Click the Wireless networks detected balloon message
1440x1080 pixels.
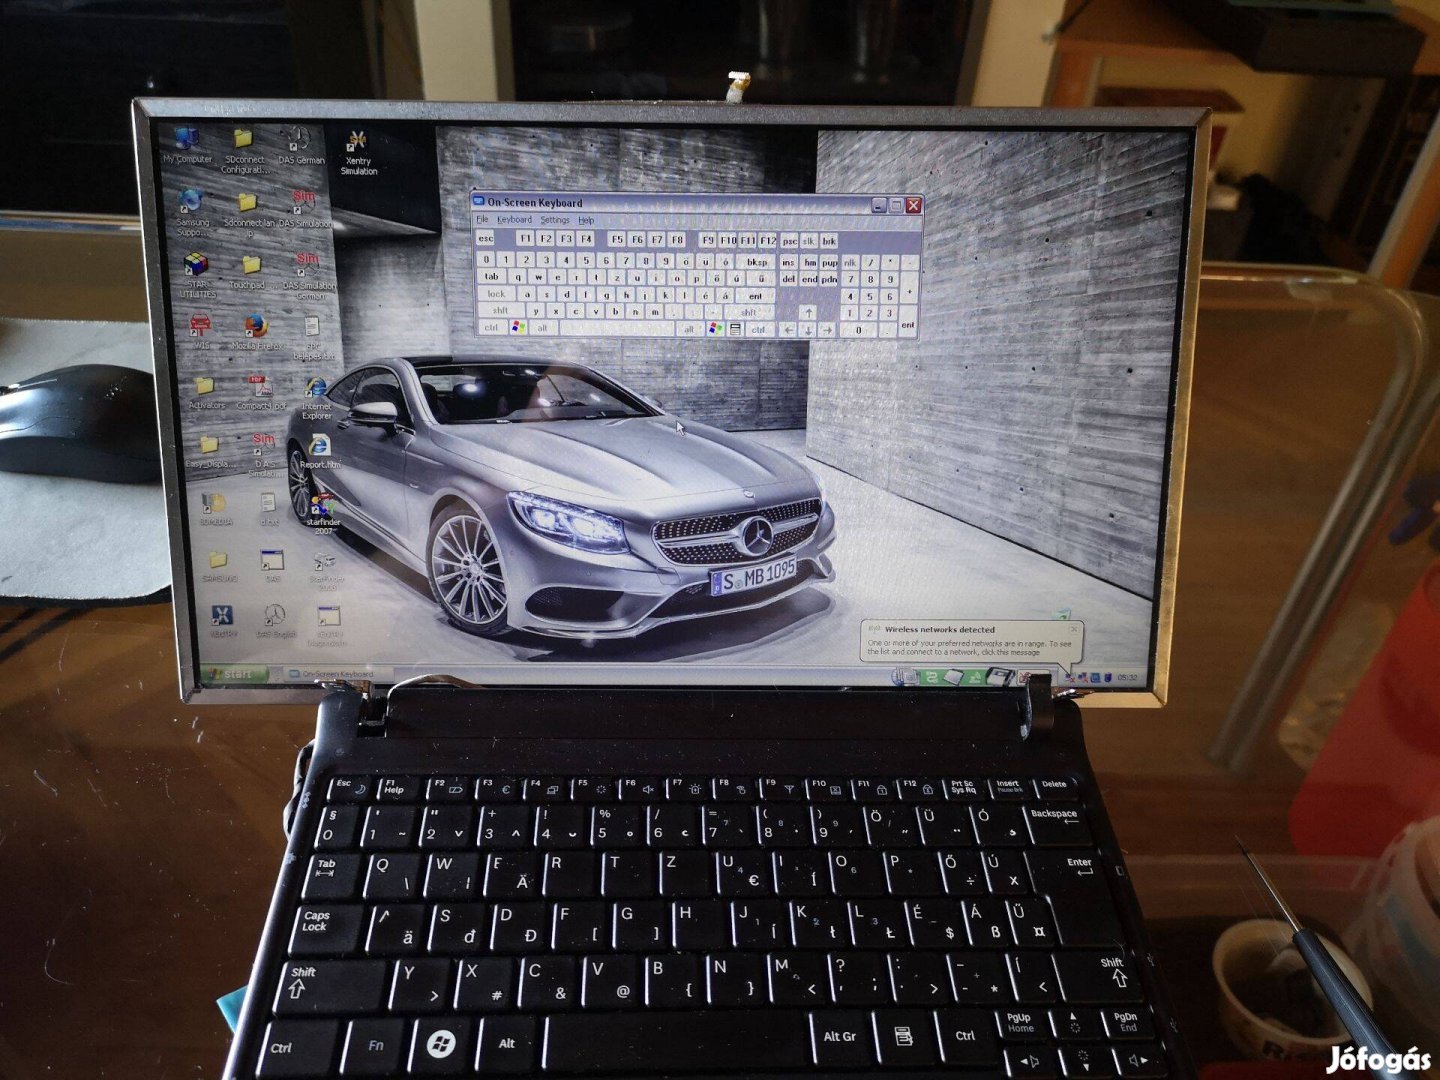[969, 641]
